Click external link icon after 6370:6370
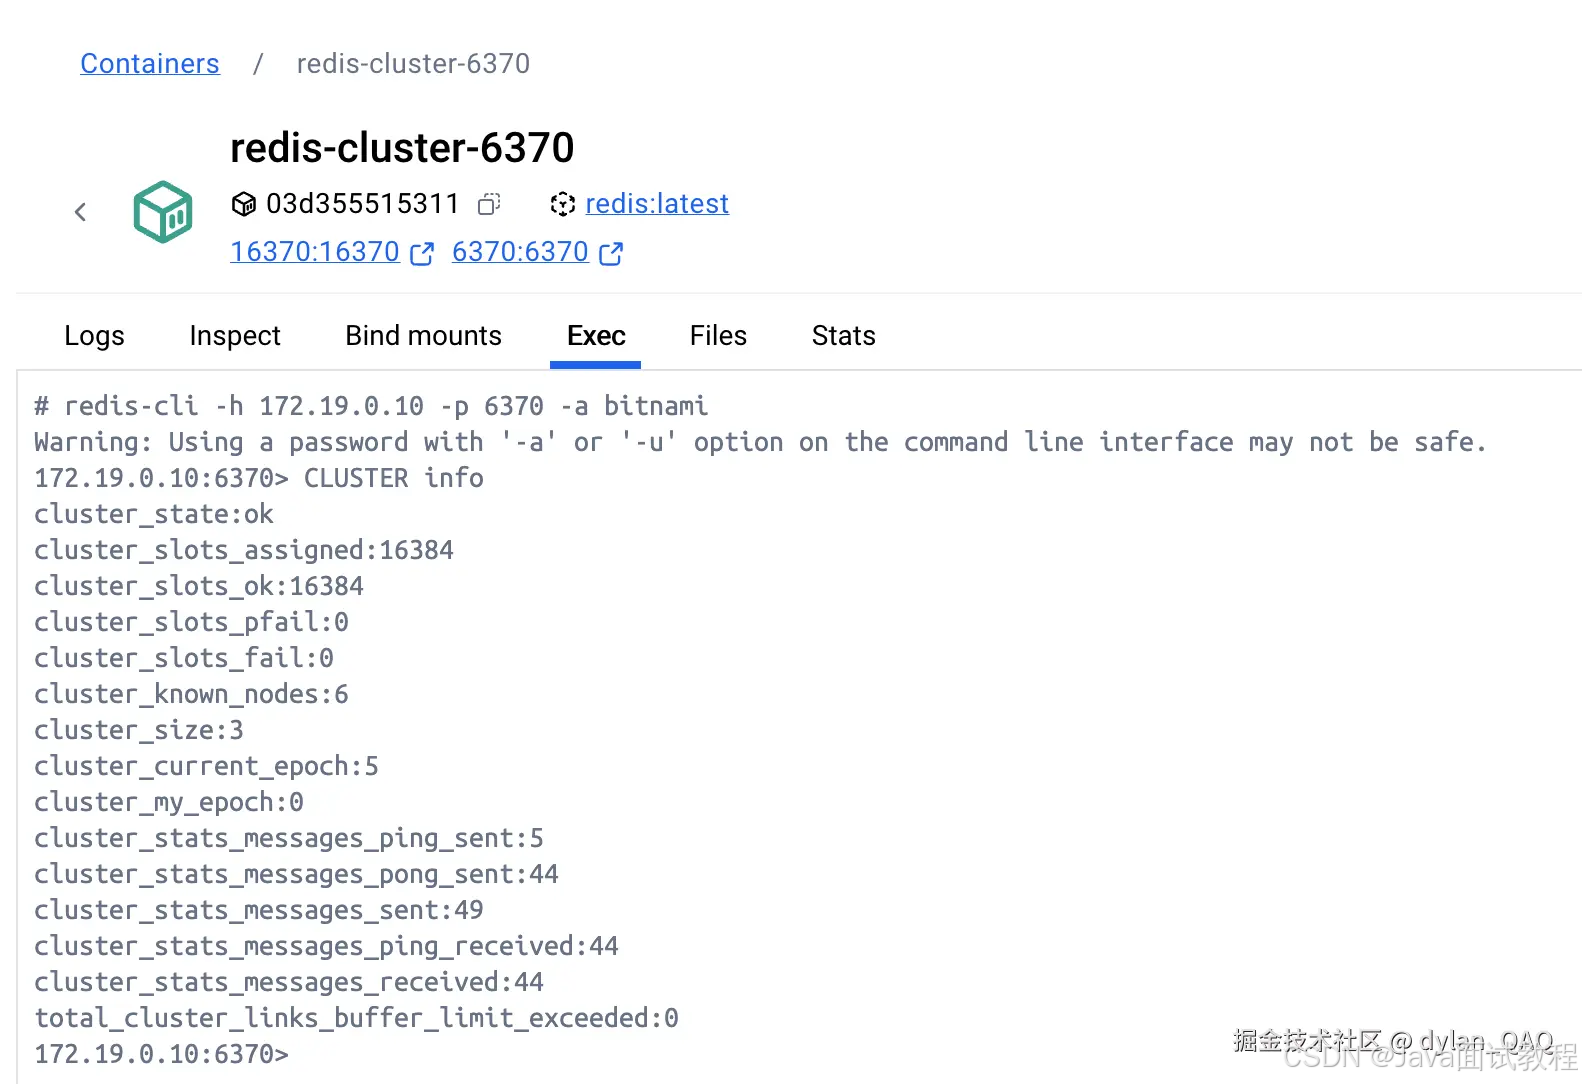 (x=611, y=254)
